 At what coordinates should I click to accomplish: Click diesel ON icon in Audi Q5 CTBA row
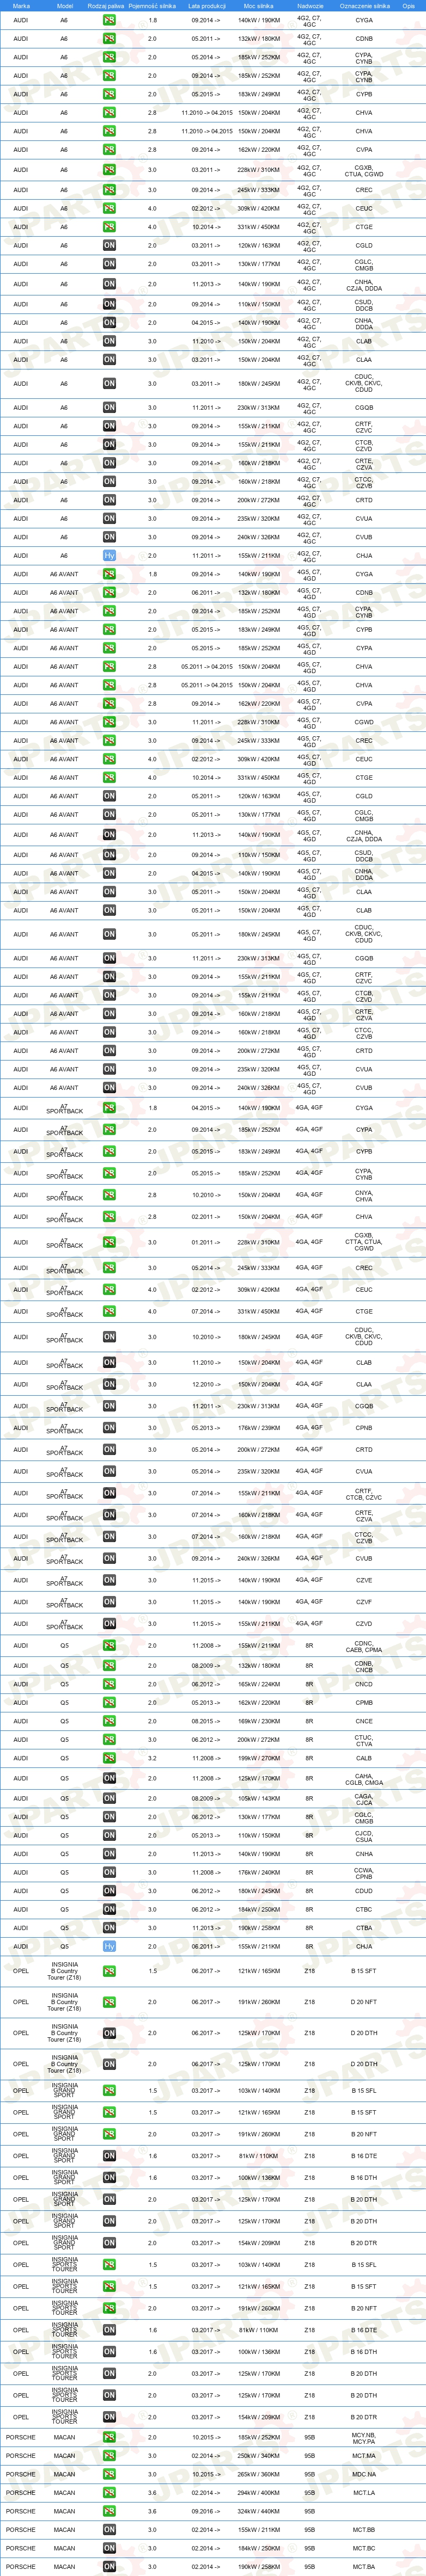[x=109, y=1927]
